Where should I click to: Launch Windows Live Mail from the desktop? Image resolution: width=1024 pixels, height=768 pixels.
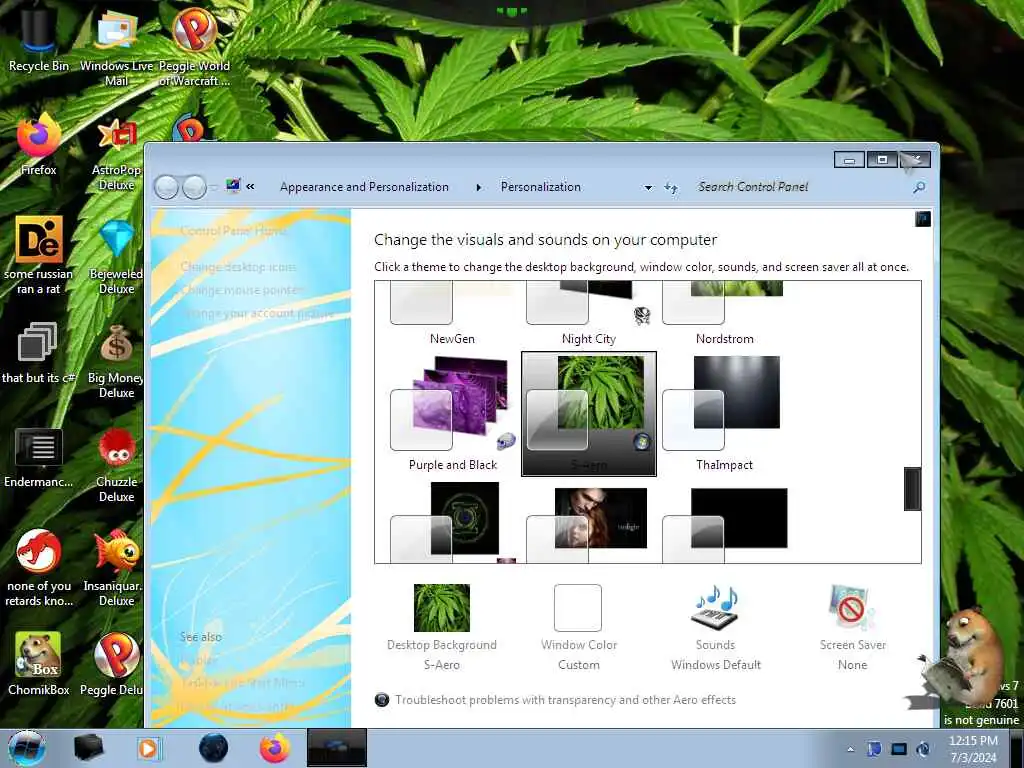[116, 46]
